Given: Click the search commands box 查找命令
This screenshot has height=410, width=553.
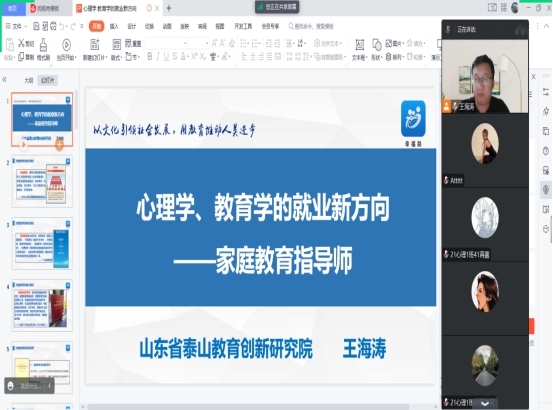Looking at the screenshot, I should point(311,26).
